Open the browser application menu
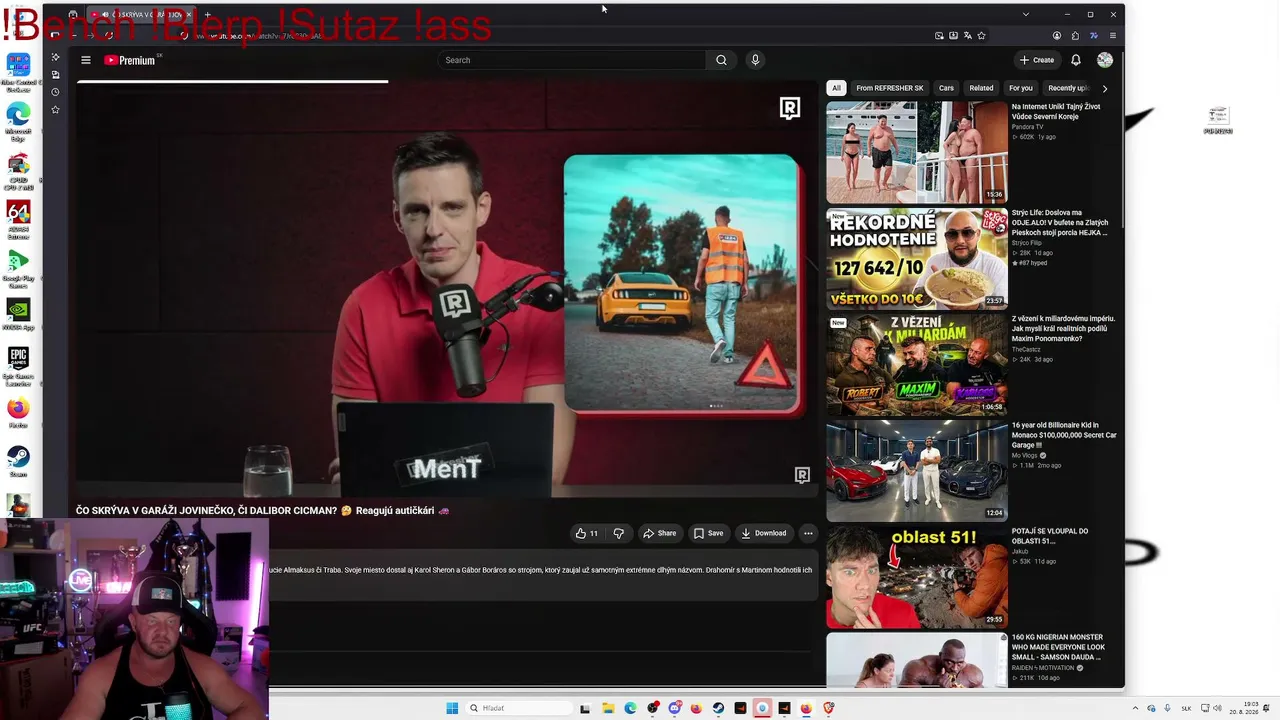1280x720 pixels. tap(1113, 36)
